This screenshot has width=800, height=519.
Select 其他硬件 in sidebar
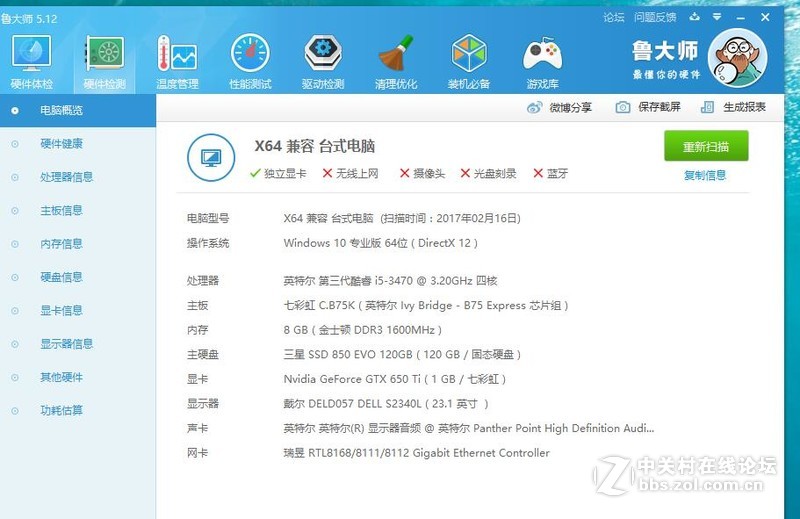pos(78,377)
